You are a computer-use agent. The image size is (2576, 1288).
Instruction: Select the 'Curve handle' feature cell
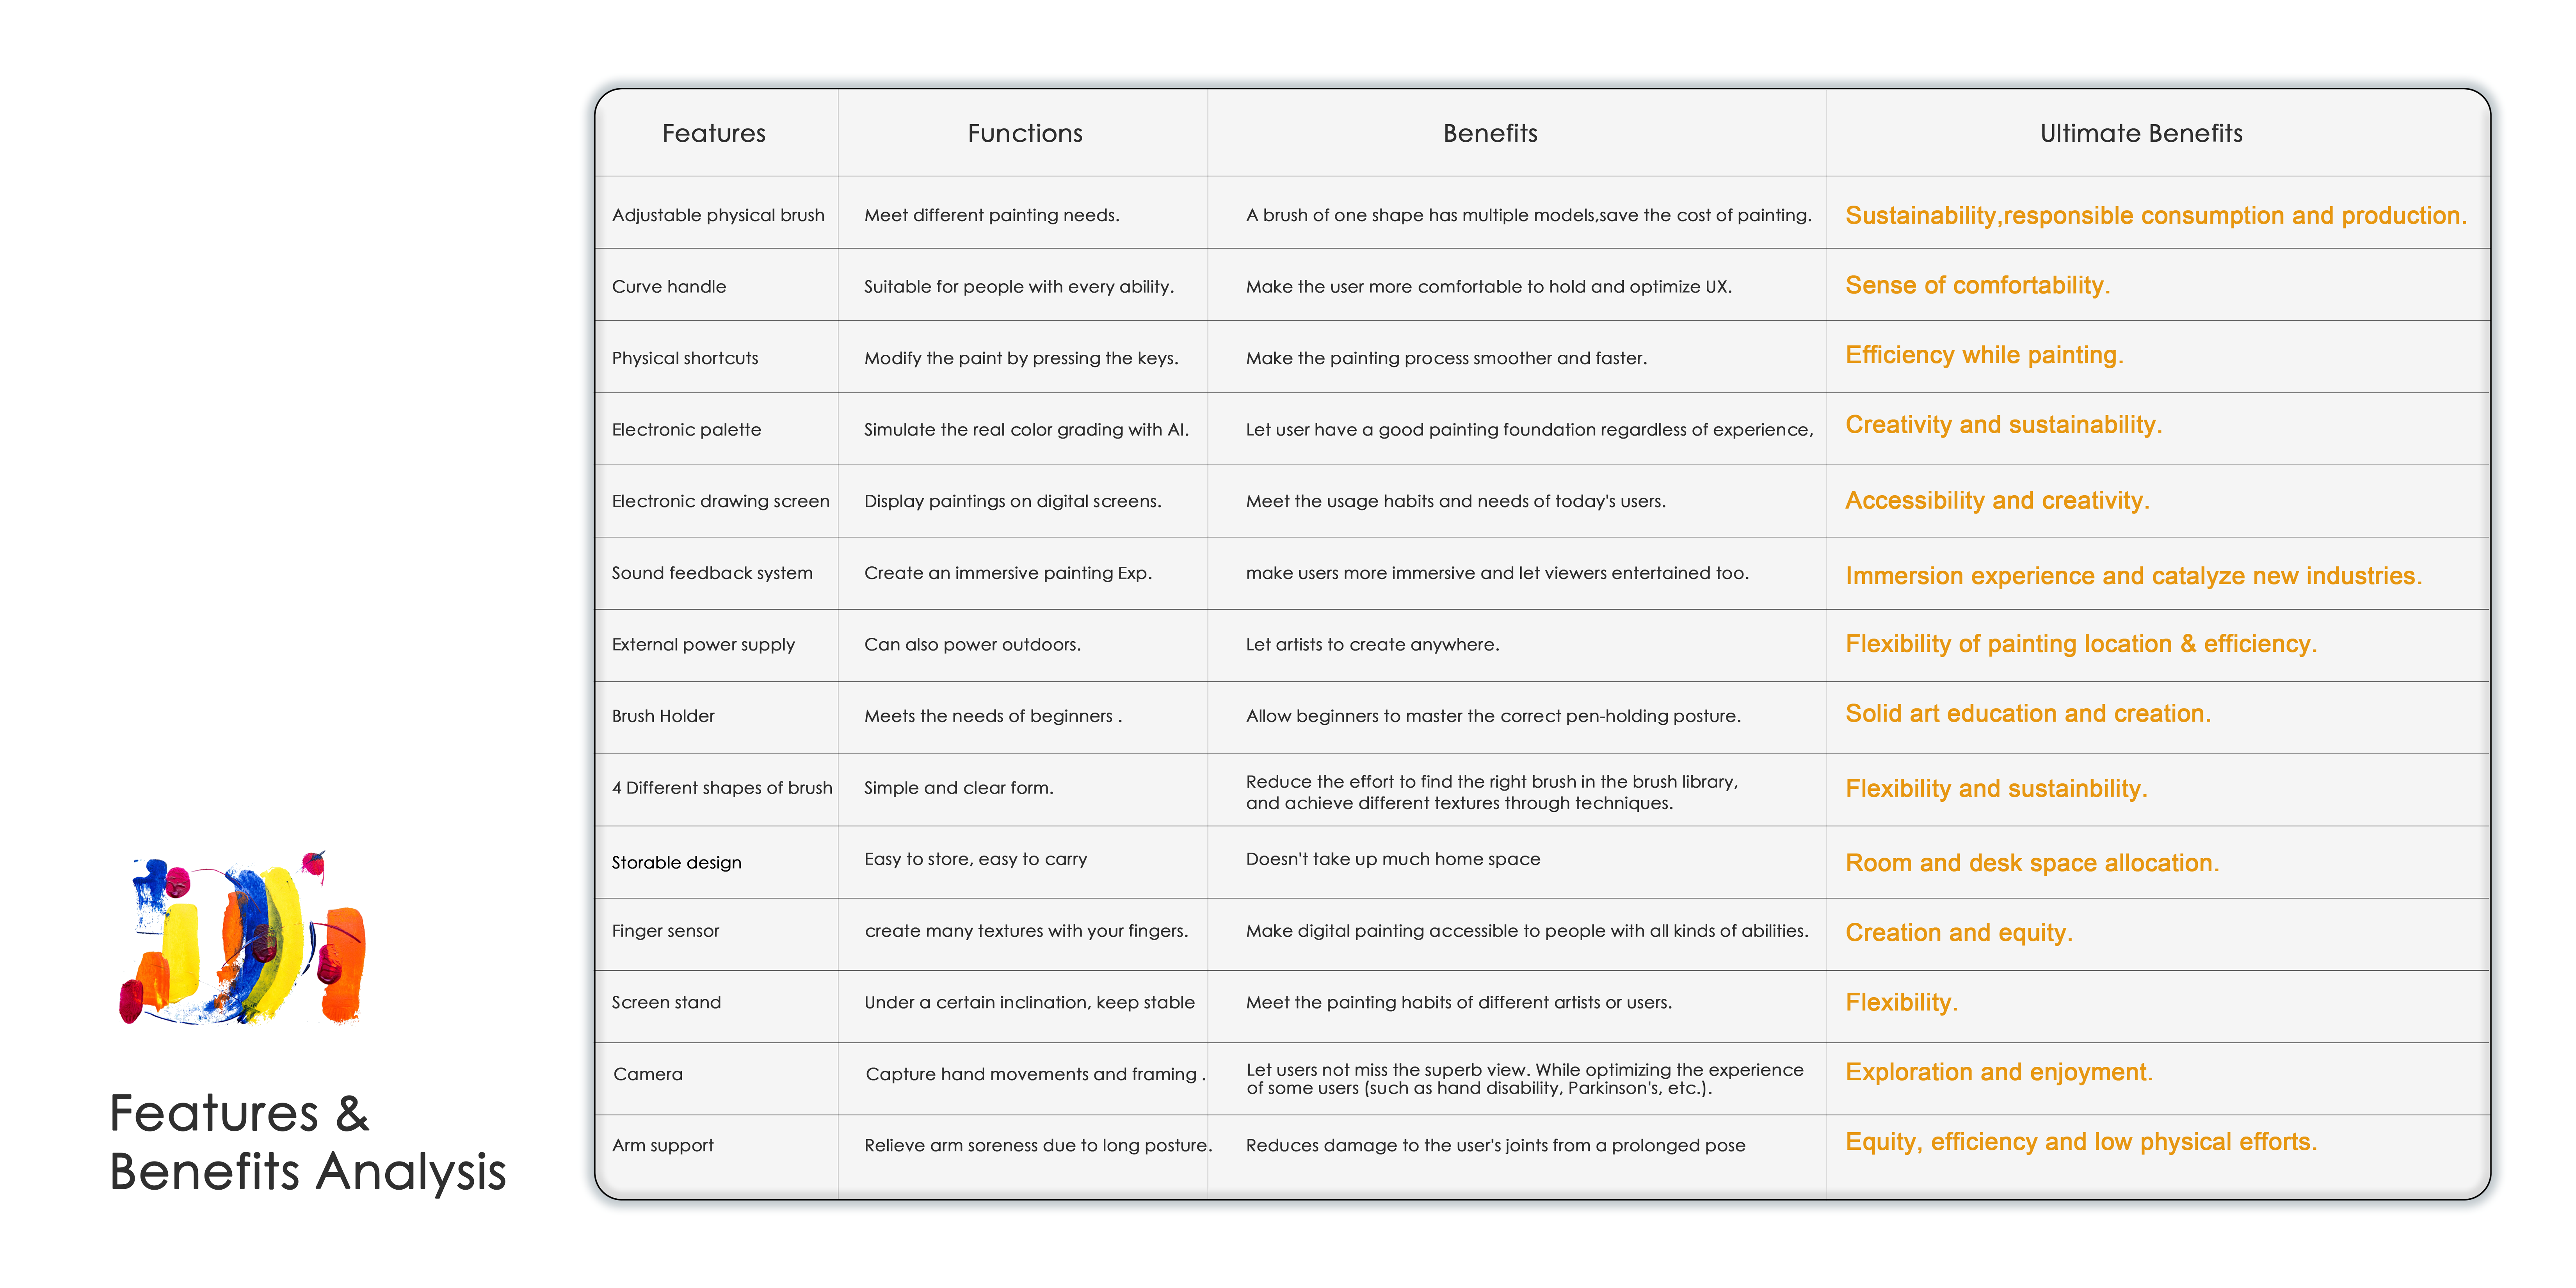point(669,287)
